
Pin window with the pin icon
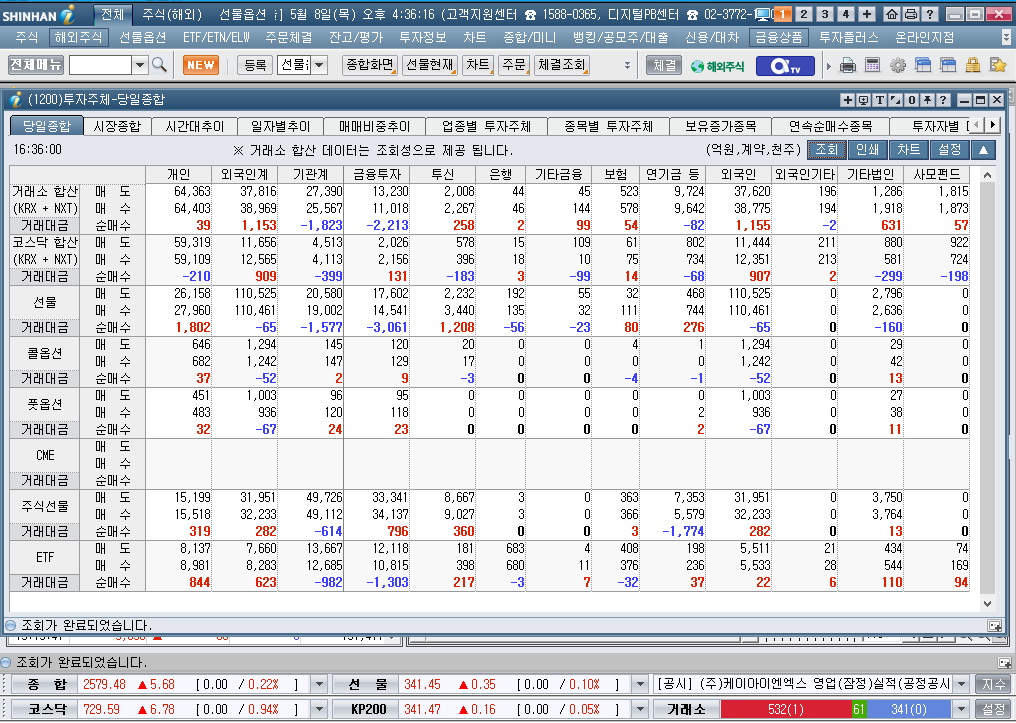(927, 100)
